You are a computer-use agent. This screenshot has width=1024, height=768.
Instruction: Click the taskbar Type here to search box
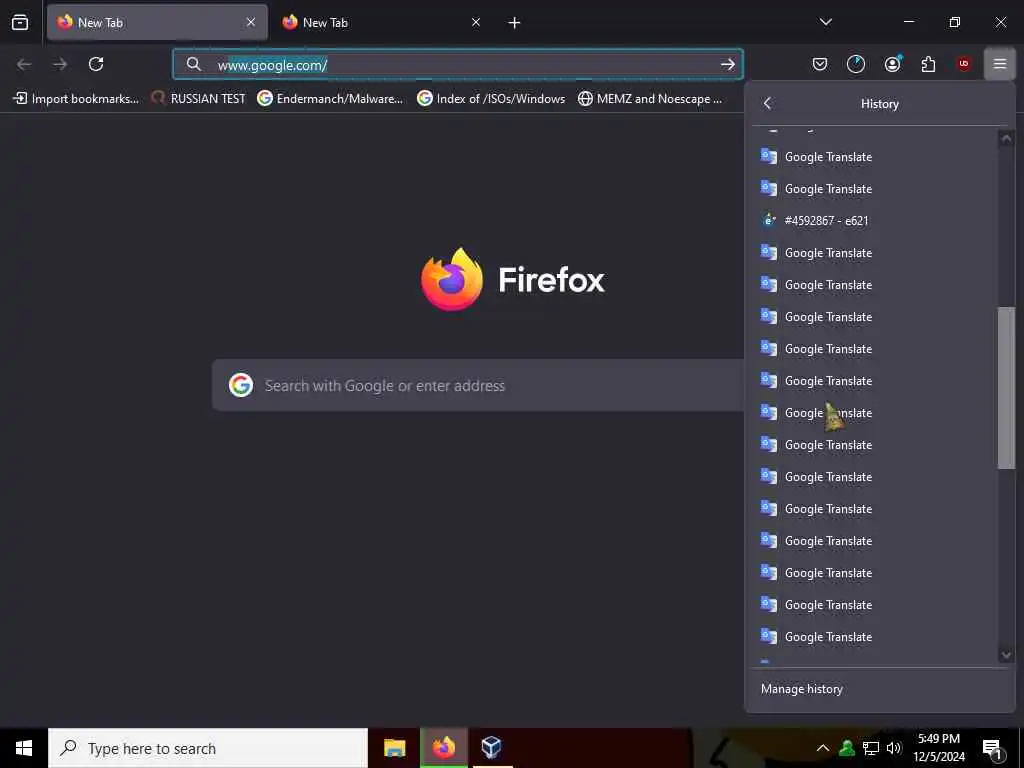click(208, 748)
